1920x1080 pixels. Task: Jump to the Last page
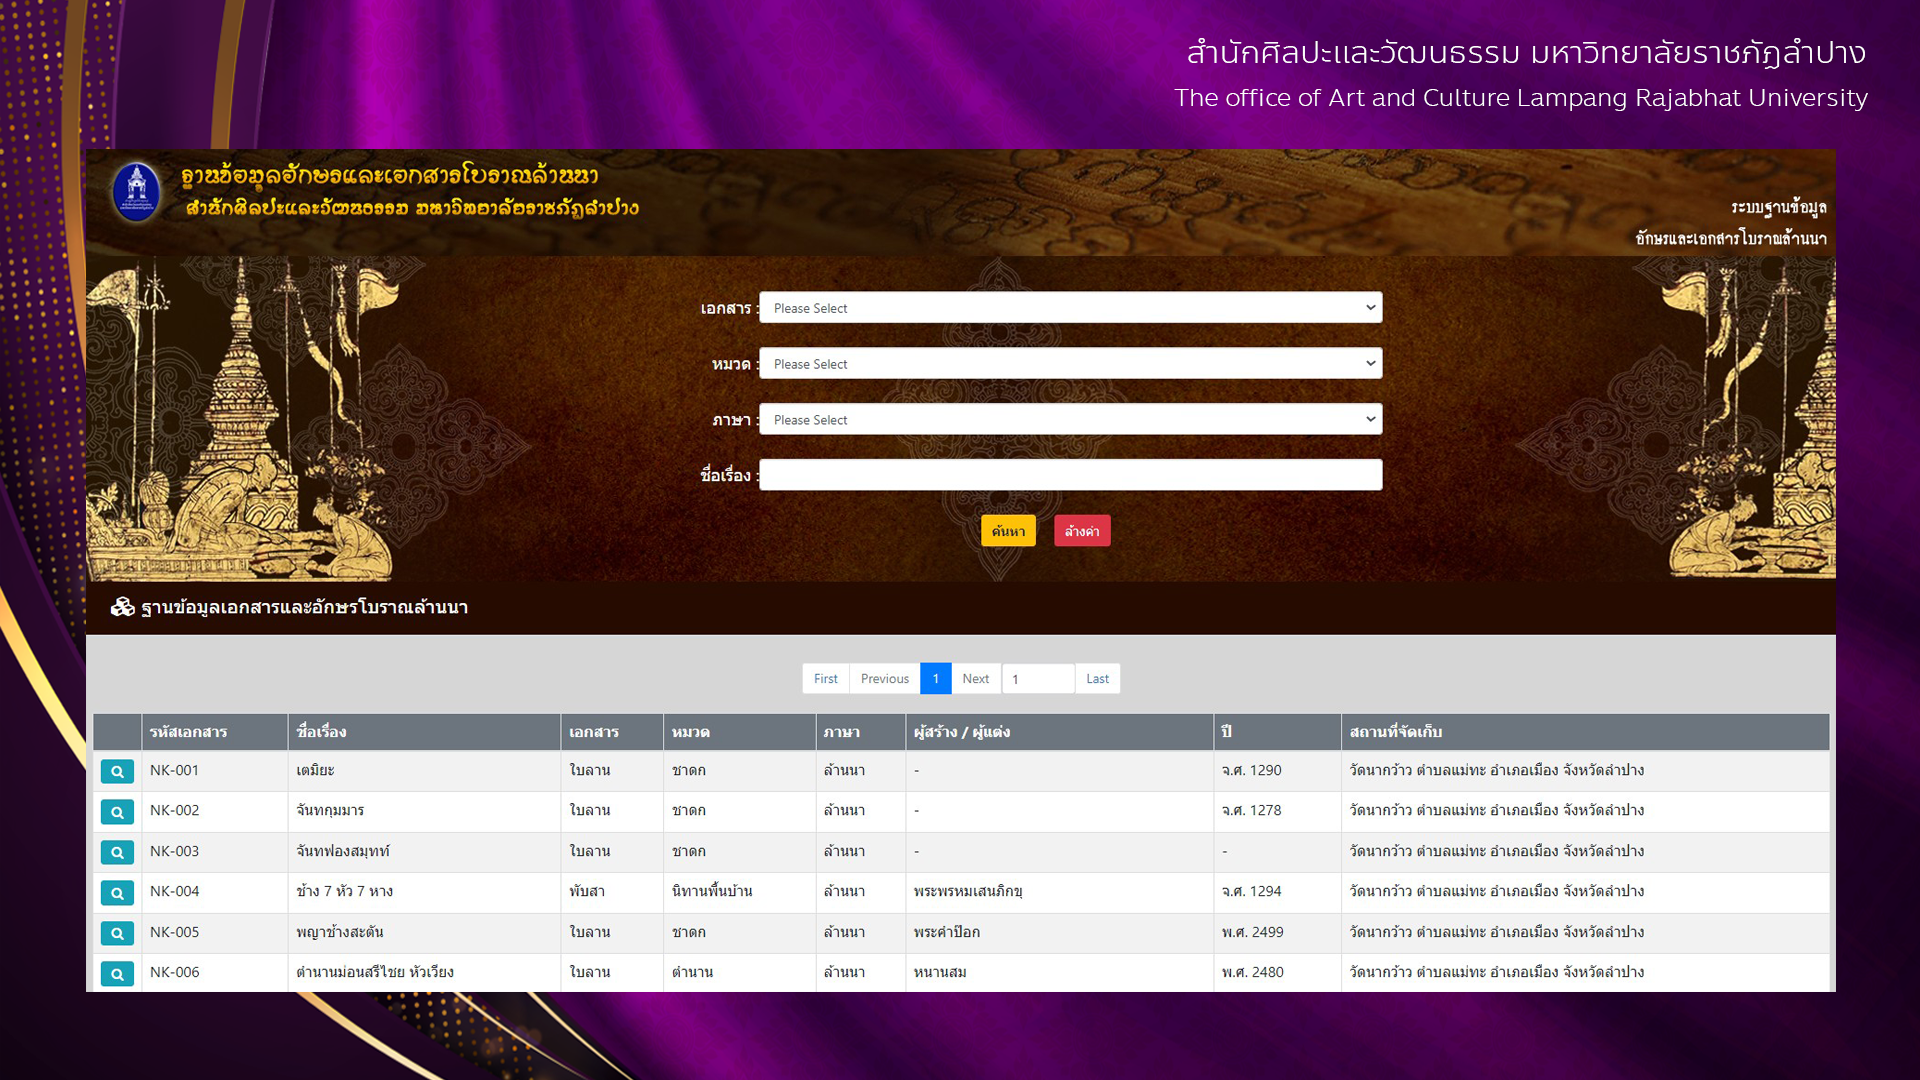(x=1097, y=679)
